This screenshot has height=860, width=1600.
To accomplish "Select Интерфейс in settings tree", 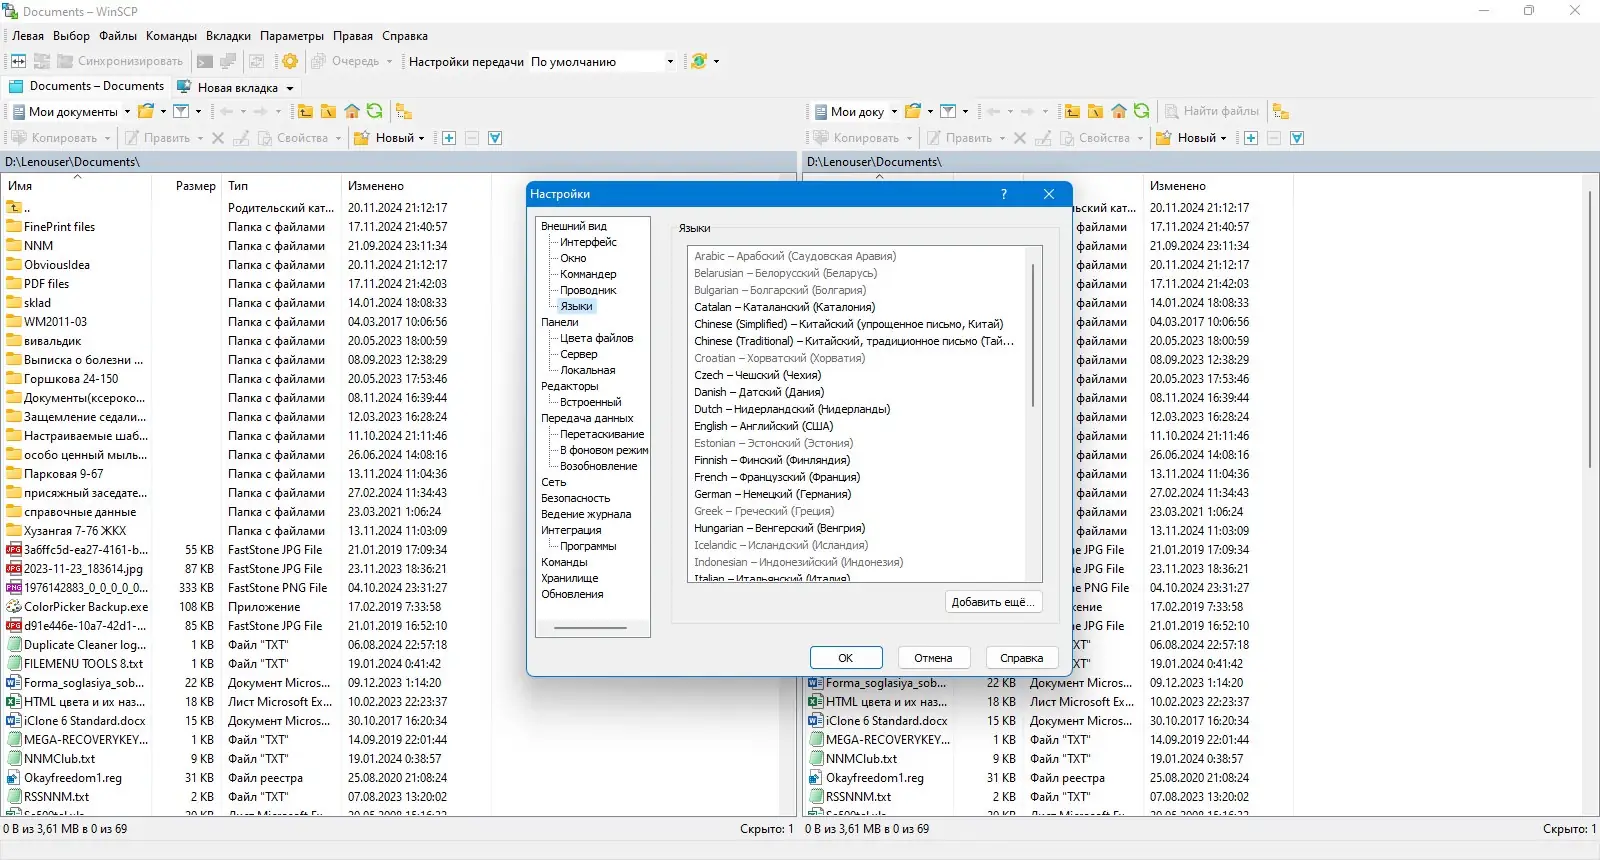I will coord(588,242).
